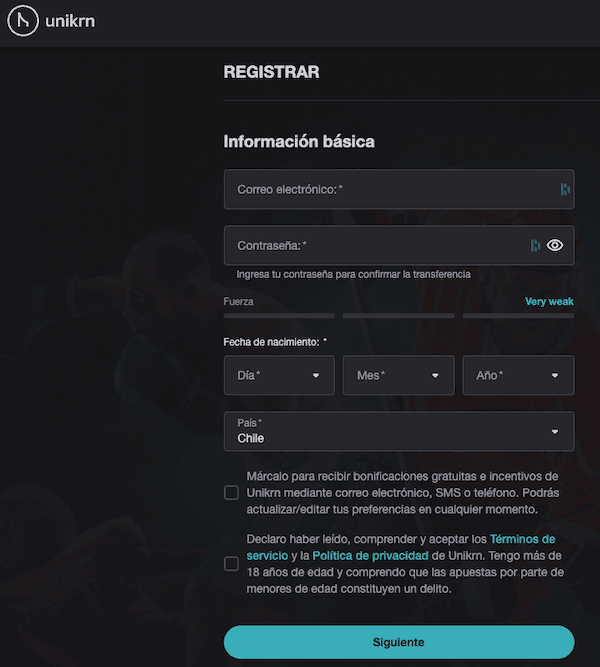
Task: Focus the Correo electrónico input field
Action: click(x=399, y=189)
